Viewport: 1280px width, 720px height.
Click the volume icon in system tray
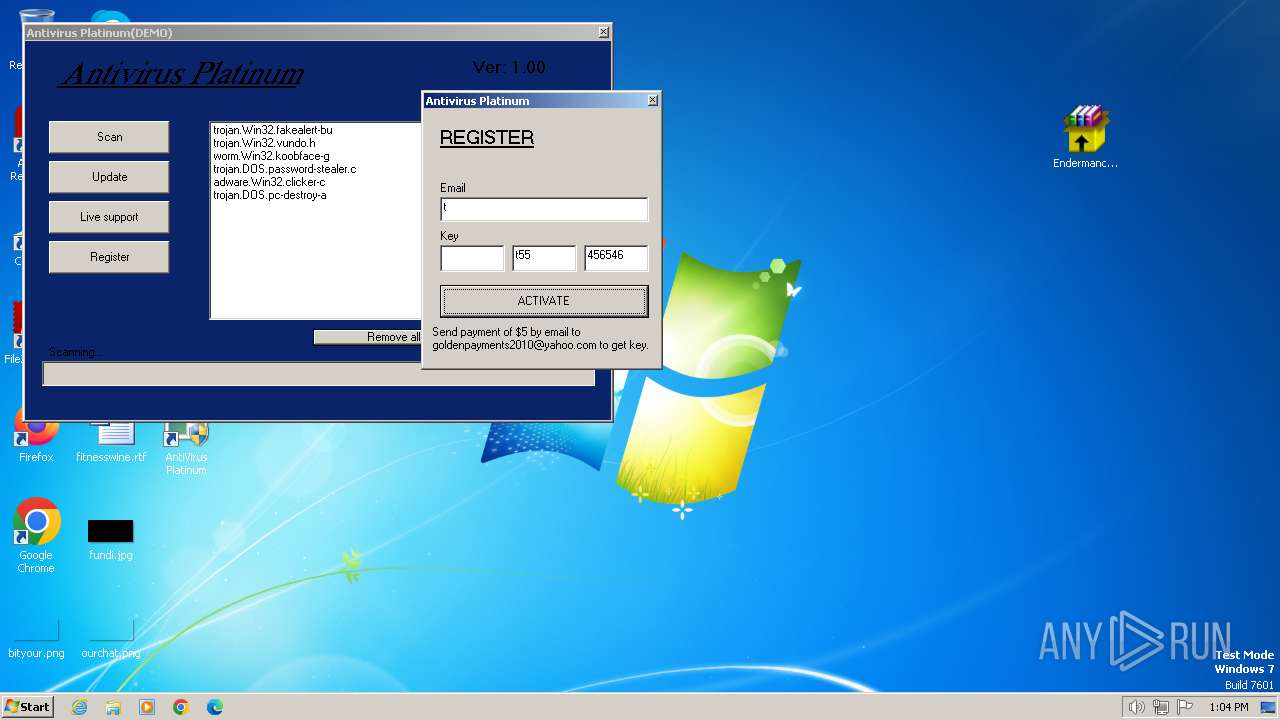coord(1136,707)
